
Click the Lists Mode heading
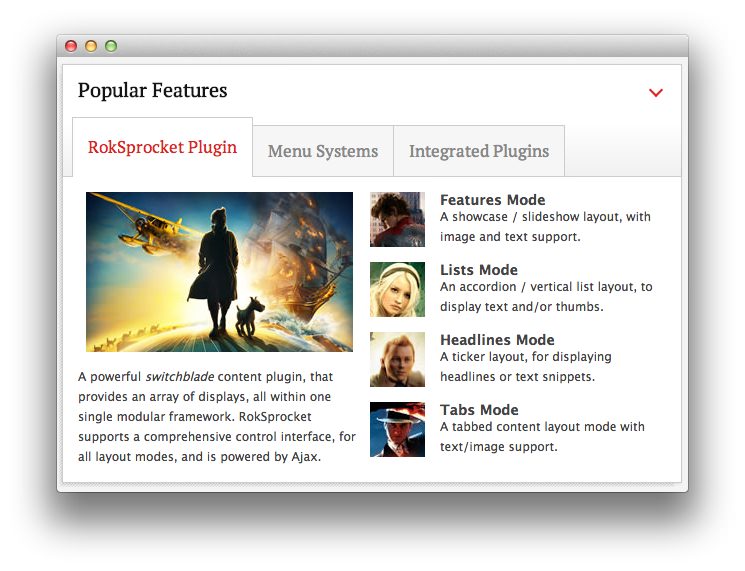click(479, 270)
